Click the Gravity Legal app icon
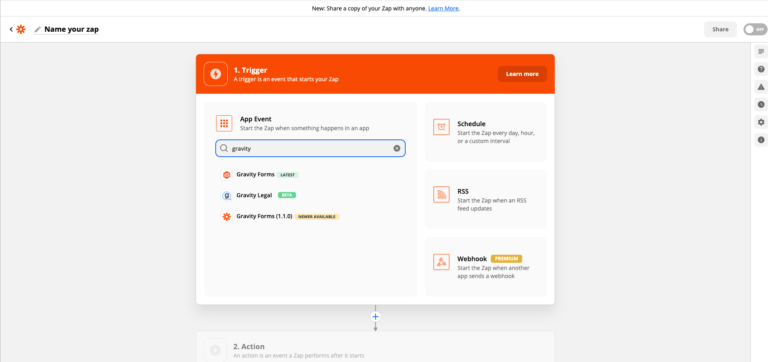Screen dimensions: 768x362 point(226,195)
